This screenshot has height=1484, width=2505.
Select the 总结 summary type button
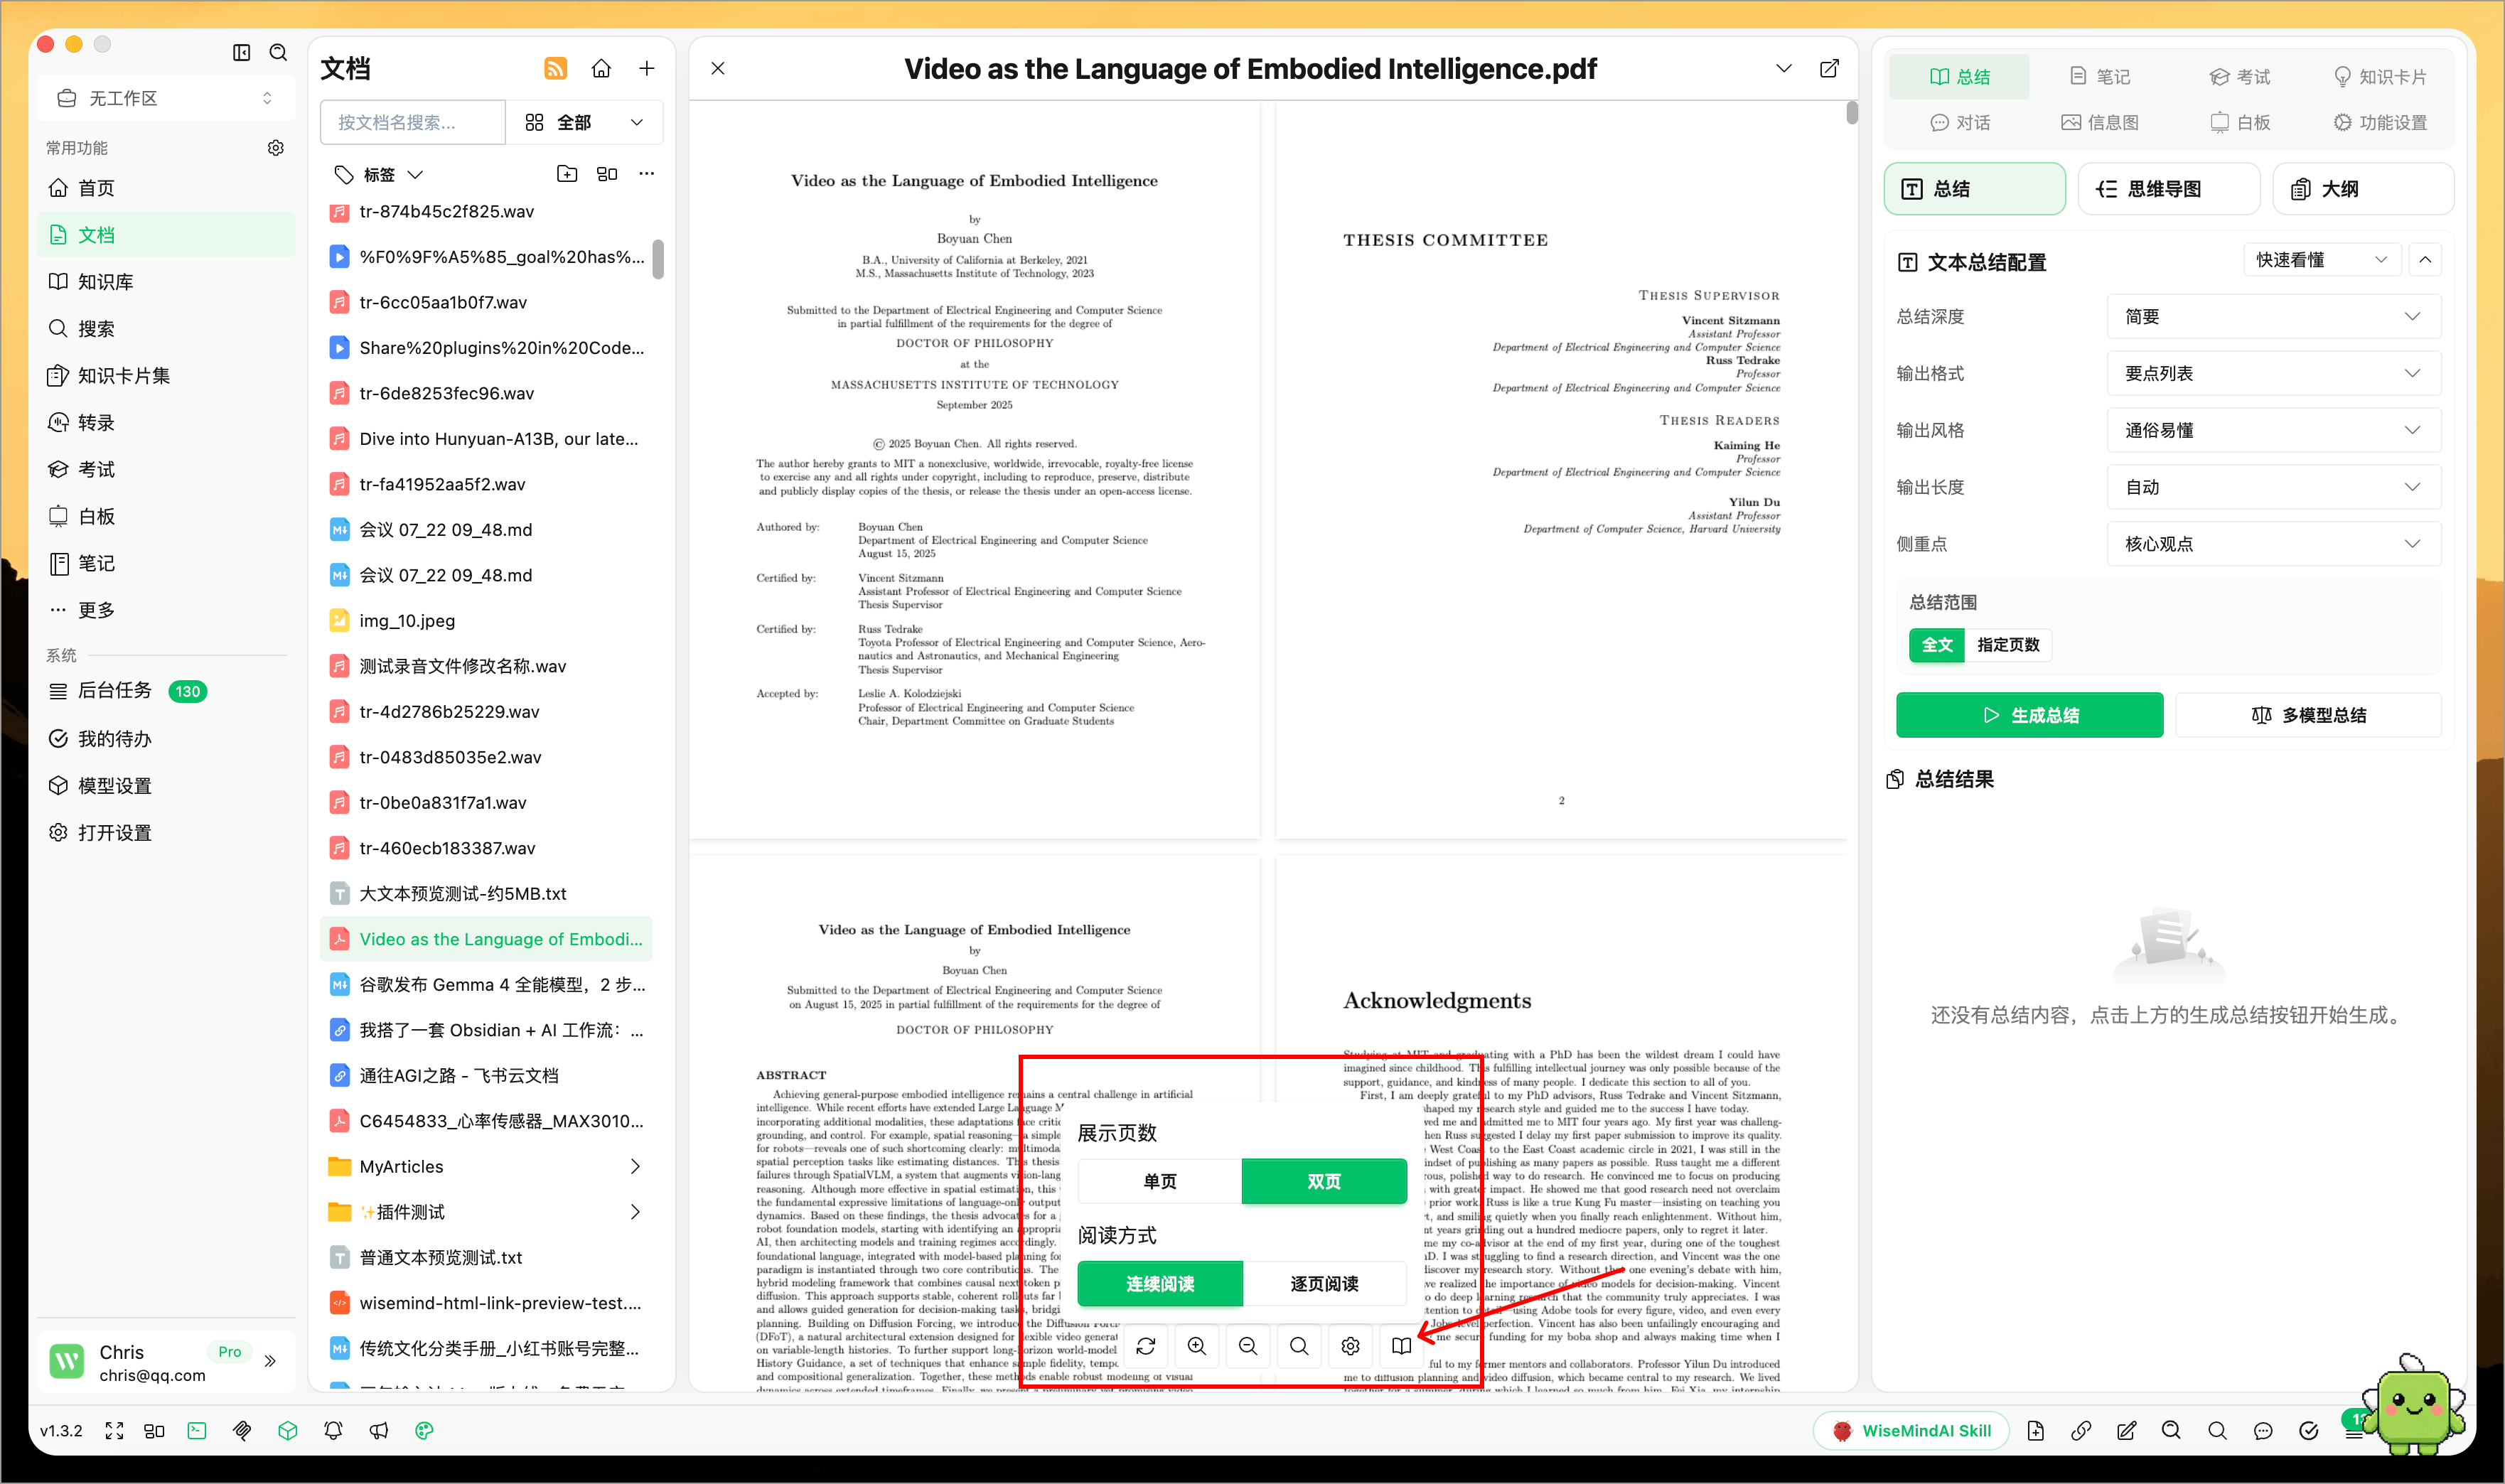pos(1974,189)
